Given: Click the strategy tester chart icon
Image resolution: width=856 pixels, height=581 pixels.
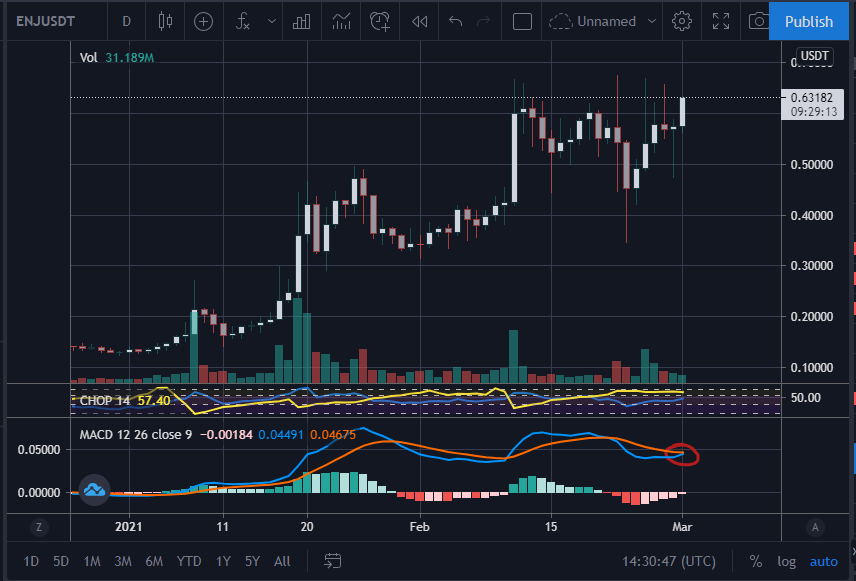Looking at the screenshot, I should (341, 21).
